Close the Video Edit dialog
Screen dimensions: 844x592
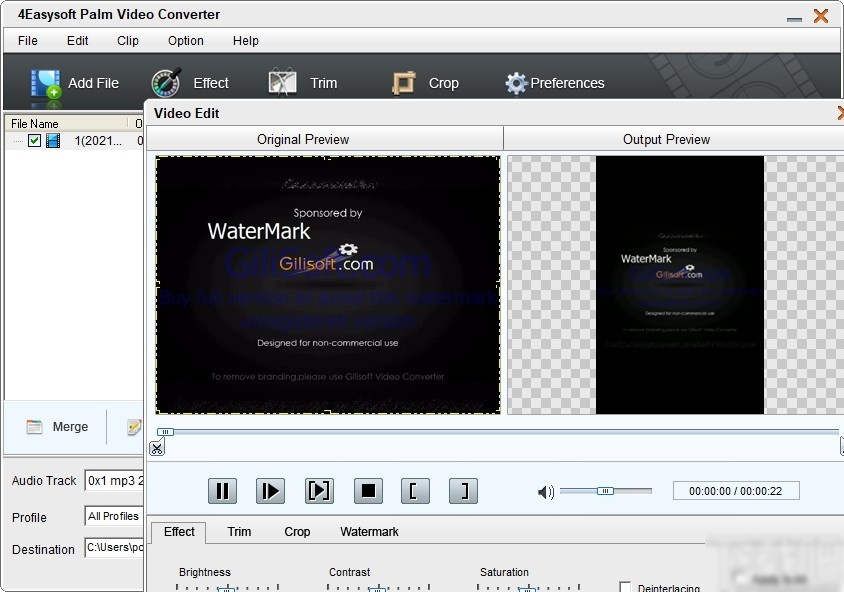tap(840, 112)
